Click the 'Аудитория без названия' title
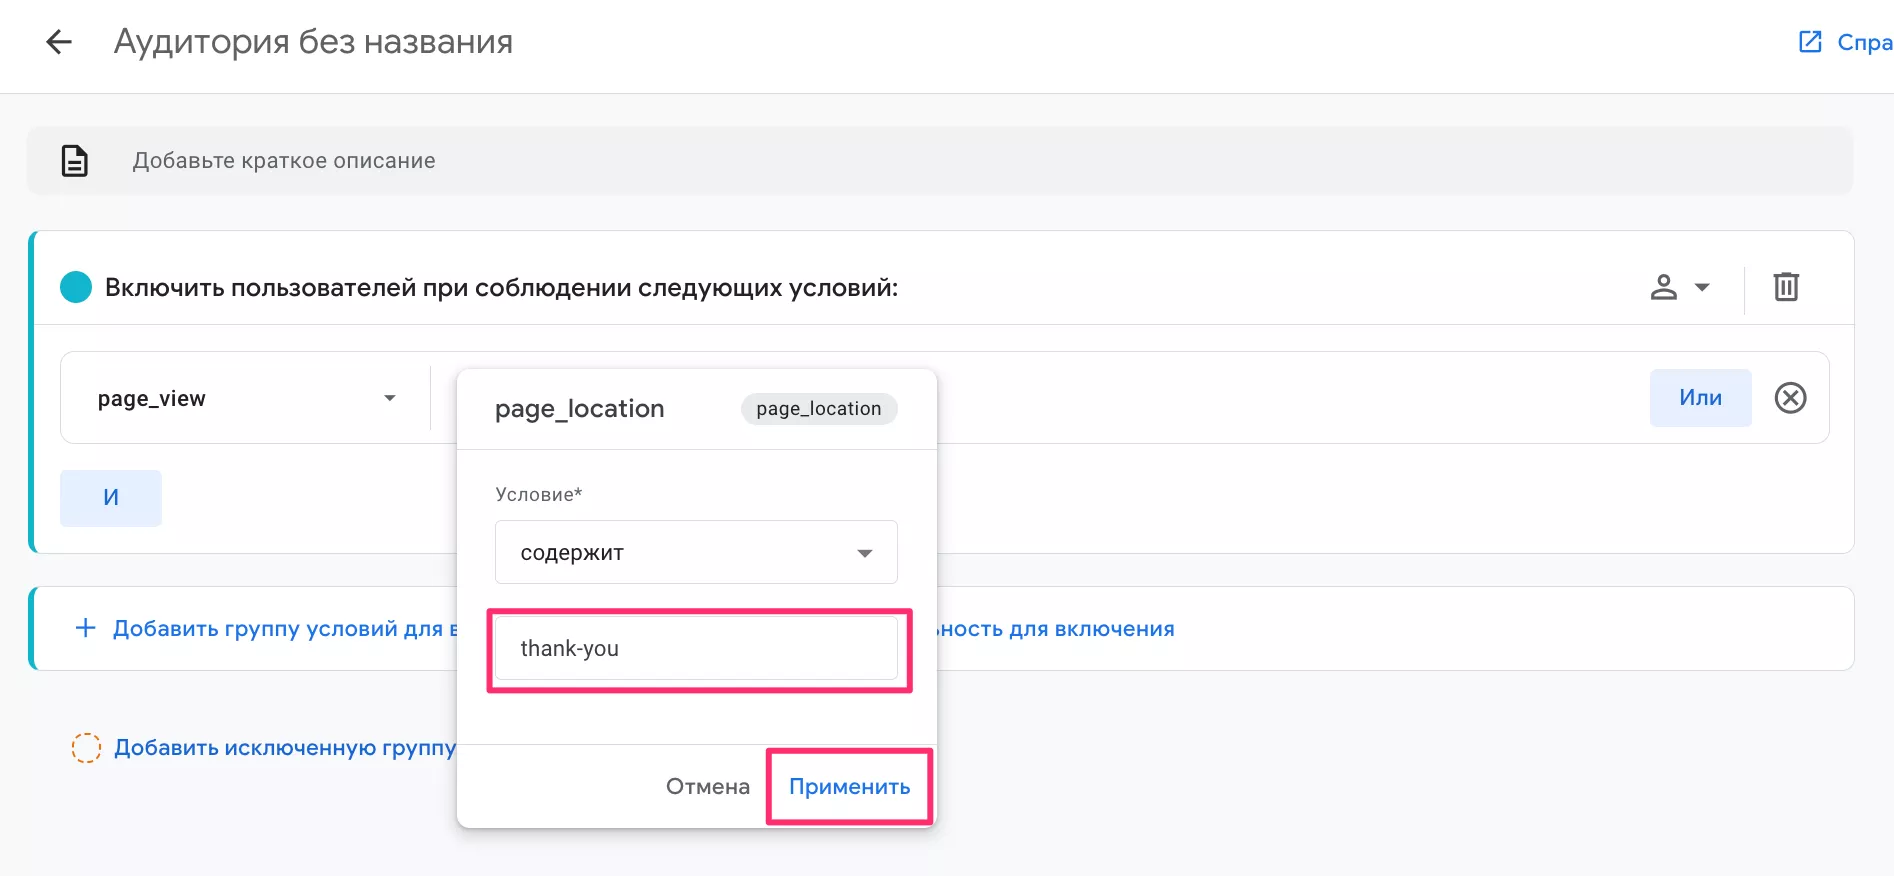1894x876 pixels. [313, 42]
